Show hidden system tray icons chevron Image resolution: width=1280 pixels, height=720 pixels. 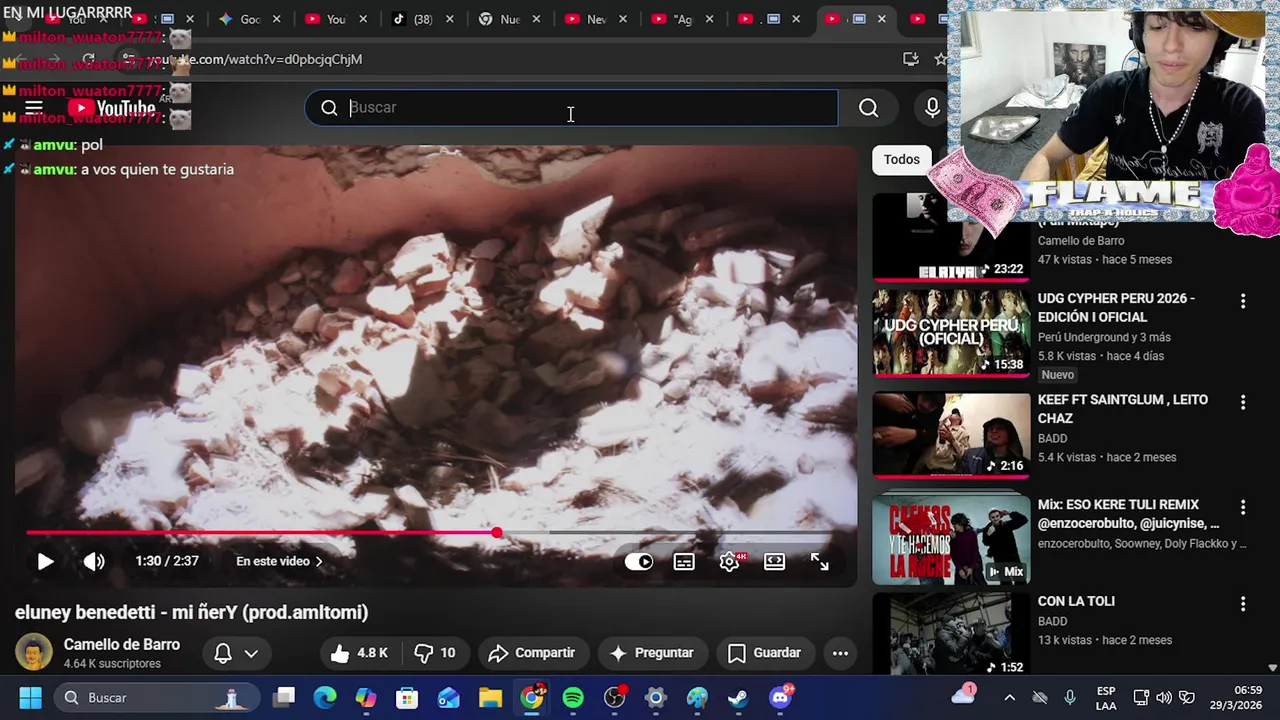point(1009,698)
